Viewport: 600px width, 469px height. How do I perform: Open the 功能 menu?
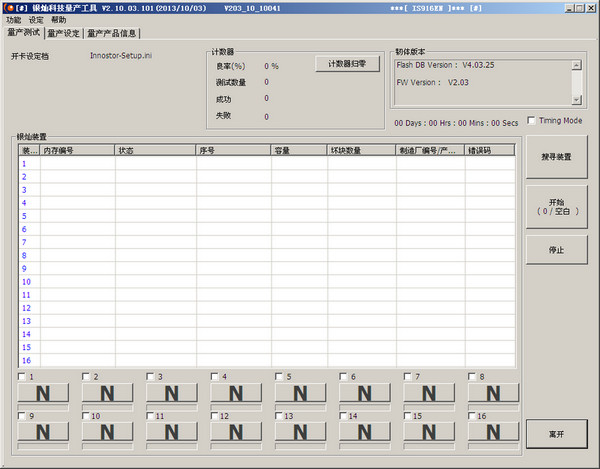(13, 20)
